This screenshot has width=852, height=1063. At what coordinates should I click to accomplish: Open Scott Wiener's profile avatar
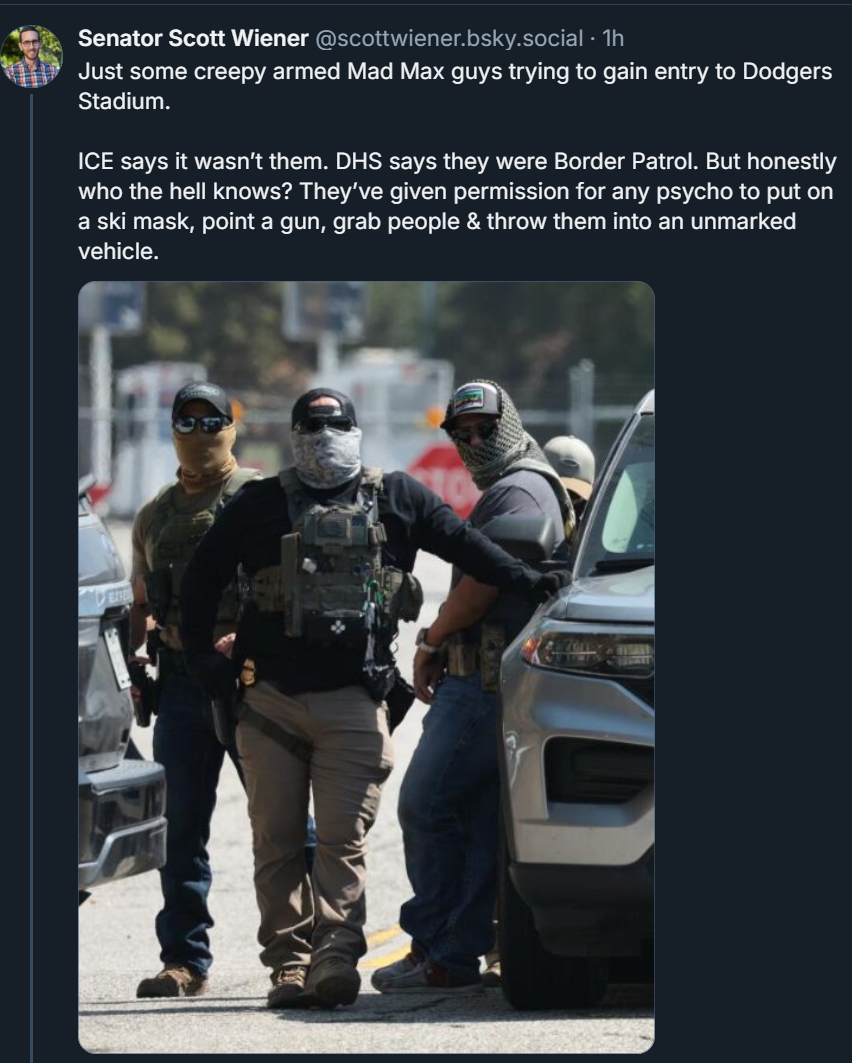tap(31, 56)
